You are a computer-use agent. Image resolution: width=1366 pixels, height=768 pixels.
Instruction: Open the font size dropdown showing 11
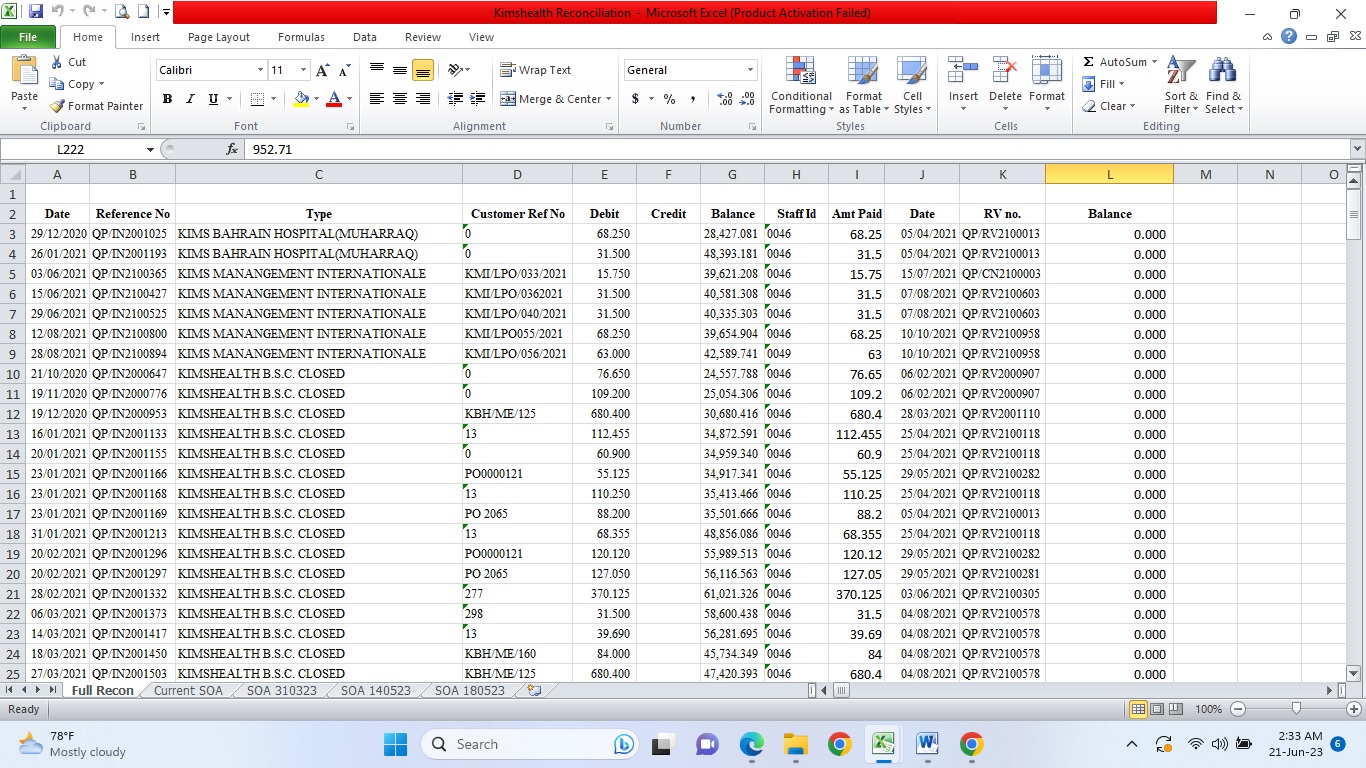coord(303,70)
